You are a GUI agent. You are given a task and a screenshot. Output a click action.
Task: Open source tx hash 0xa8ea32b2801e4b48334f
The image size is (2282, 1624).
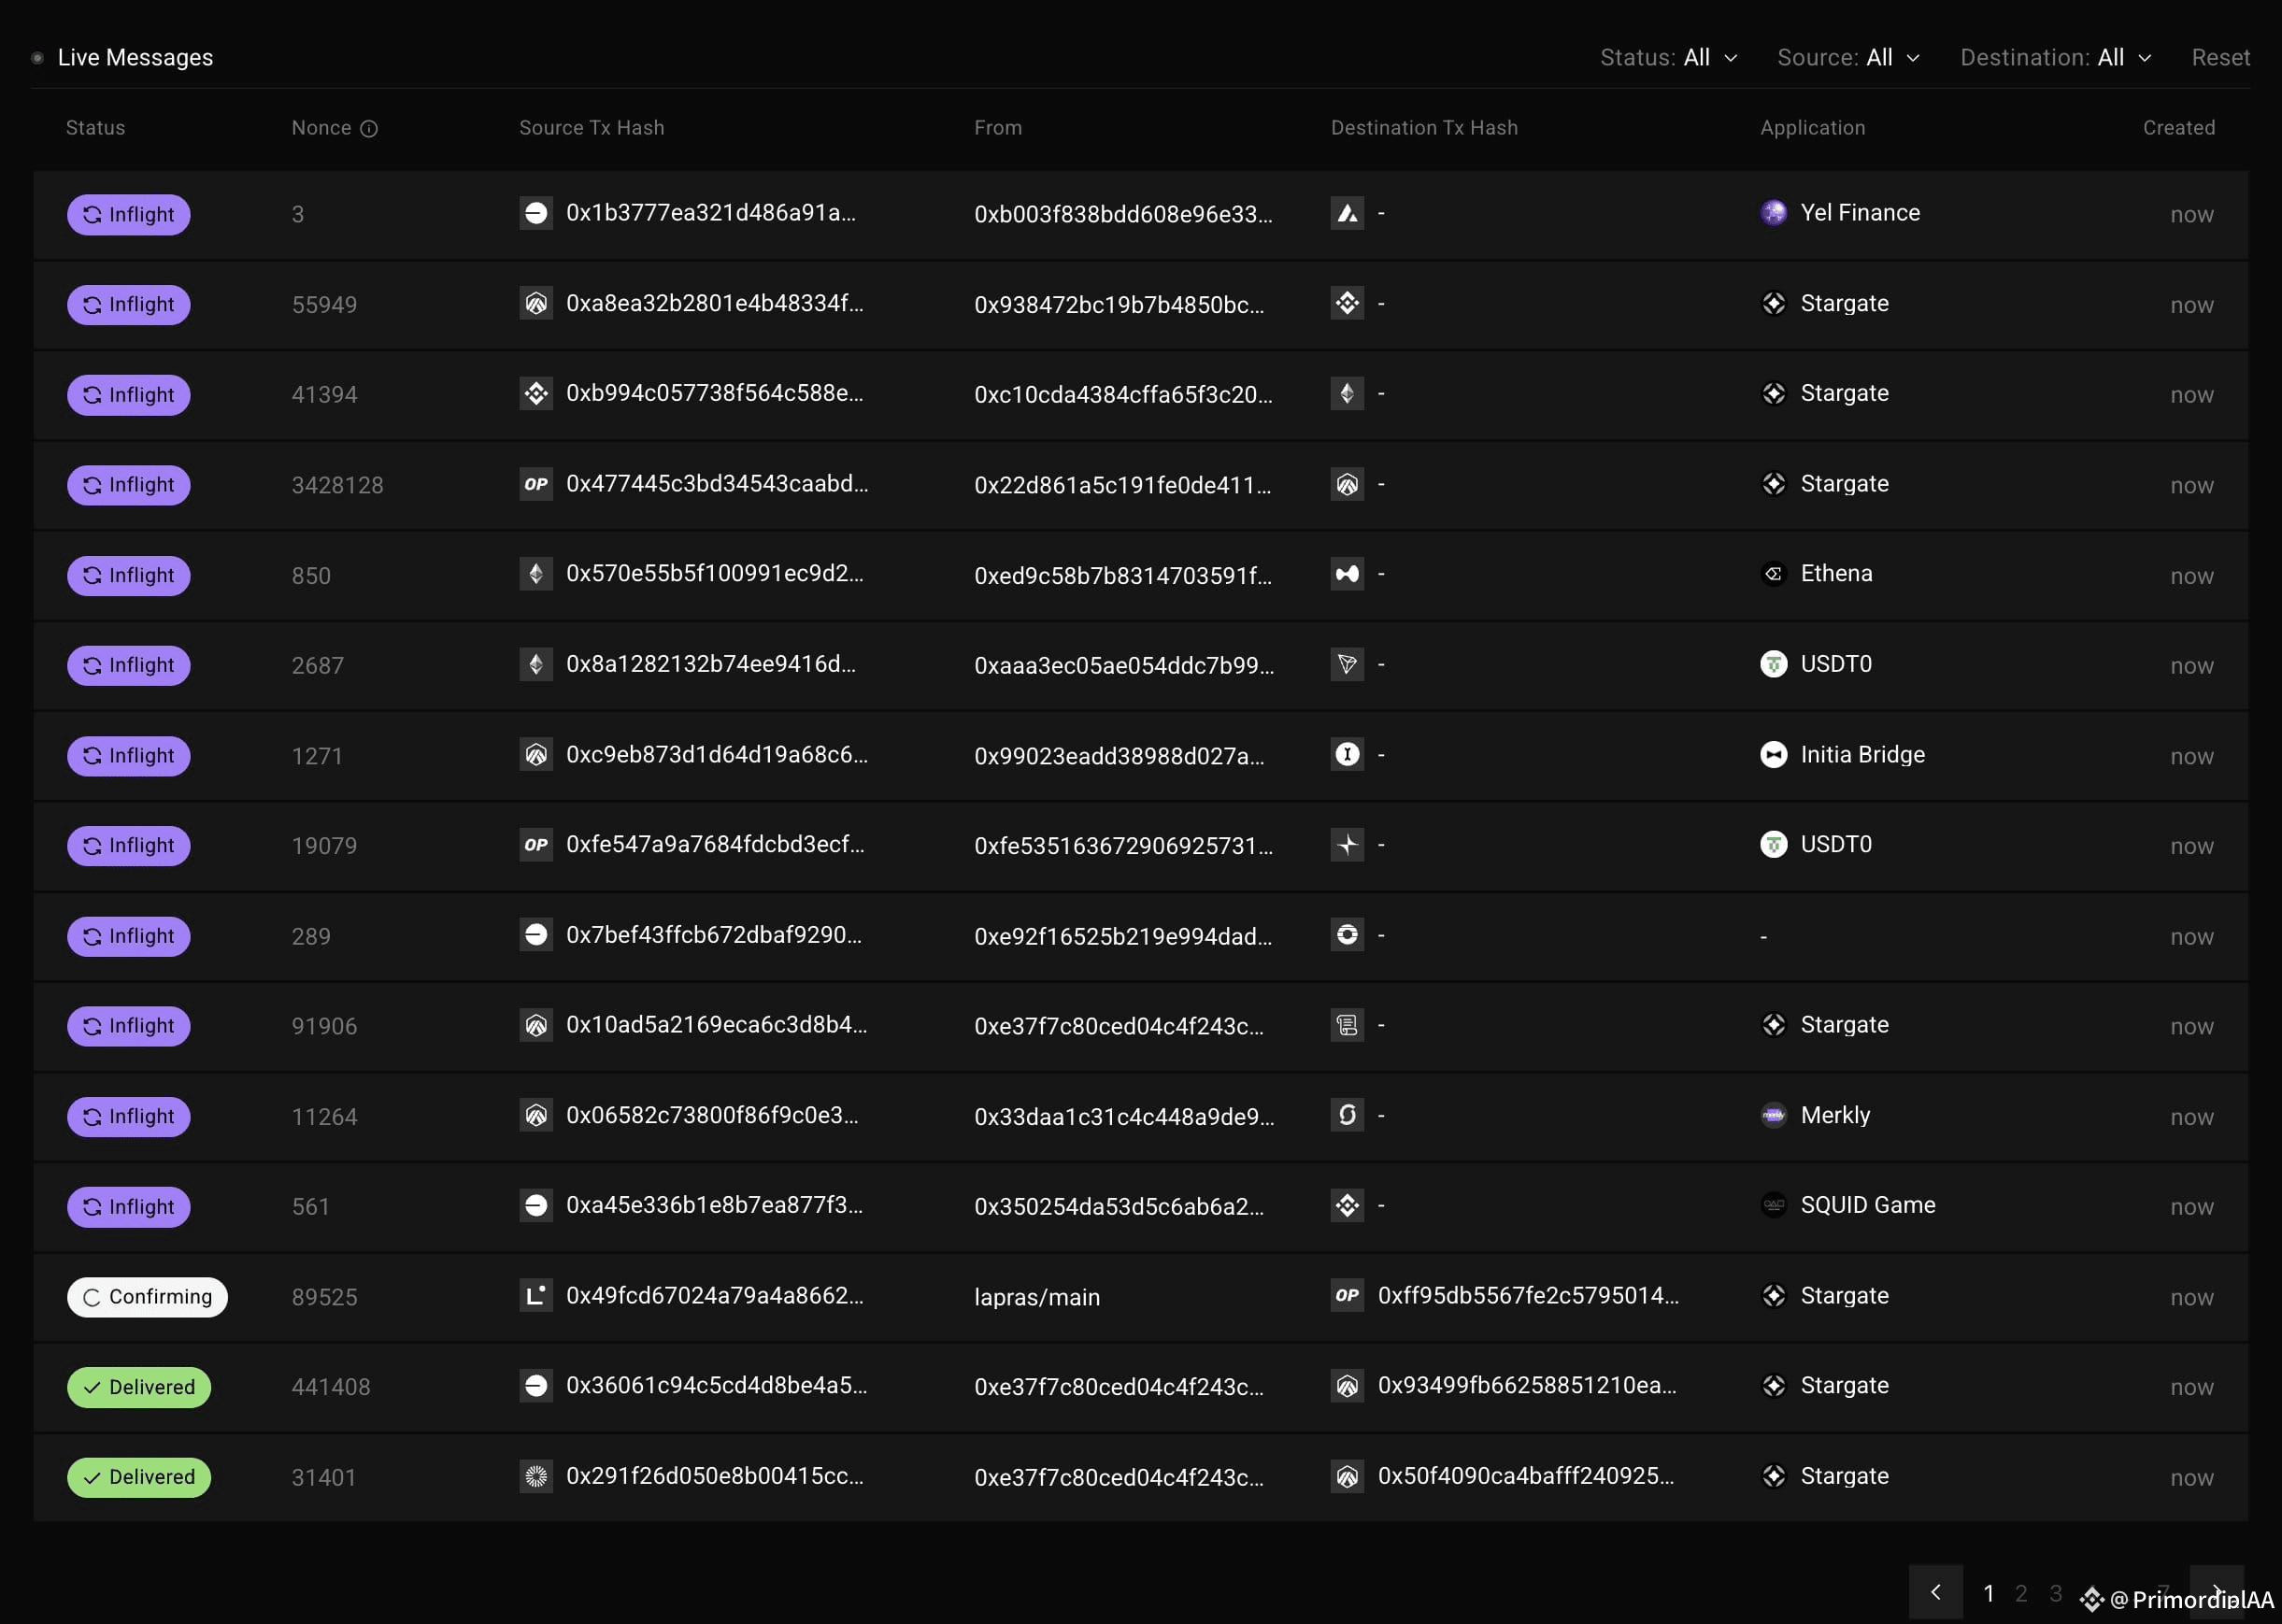click(x=714, y=303)
